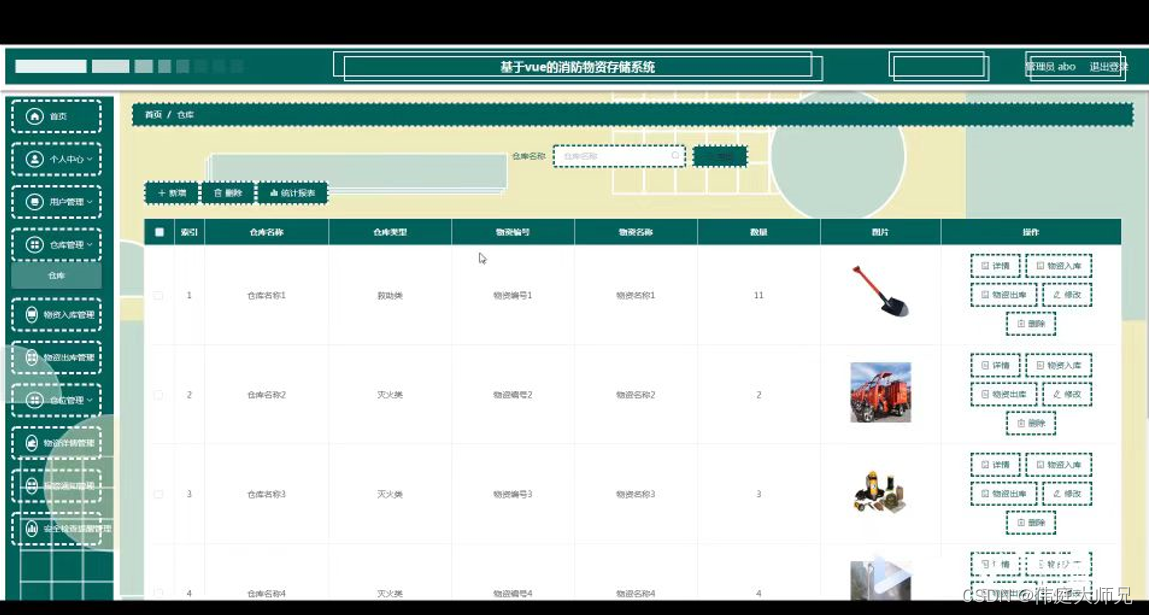Viewport: 1149px width, 615px height.
Task: Open the shovel image in row 1
Action: (x=880, y=291)
